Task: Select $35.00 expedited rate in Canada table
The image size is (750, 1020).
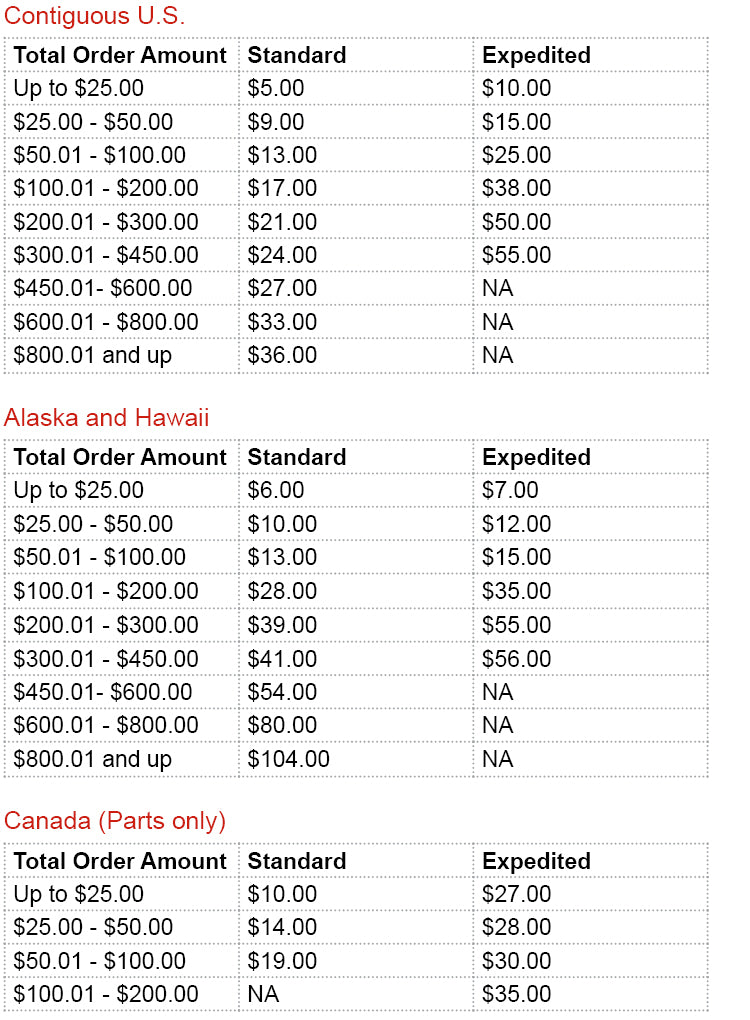Action: click(516, 994)
